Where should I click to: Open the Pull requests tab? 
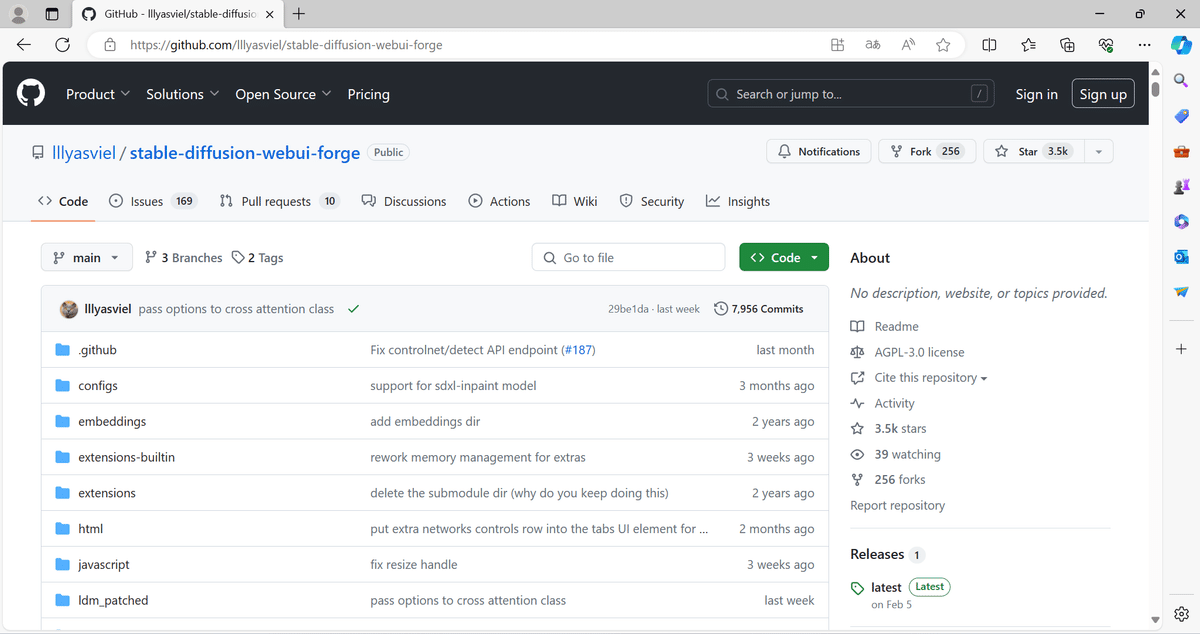[x=276, y=201]
